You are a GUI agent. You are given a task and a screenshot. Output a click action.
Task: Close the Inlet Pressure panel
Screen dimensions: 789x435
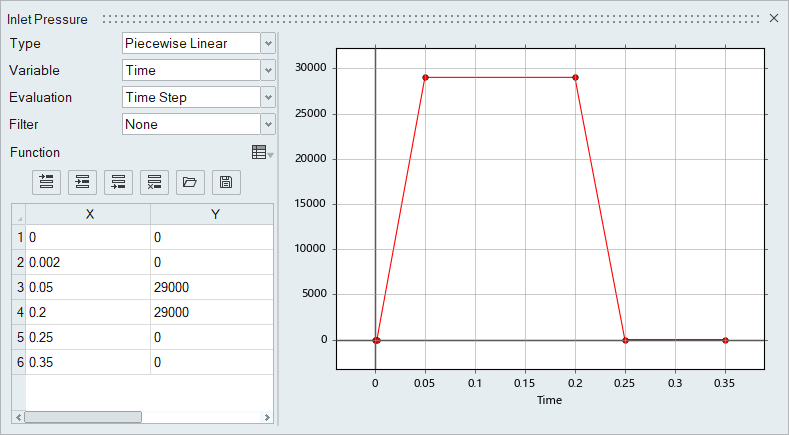[773, 18]
